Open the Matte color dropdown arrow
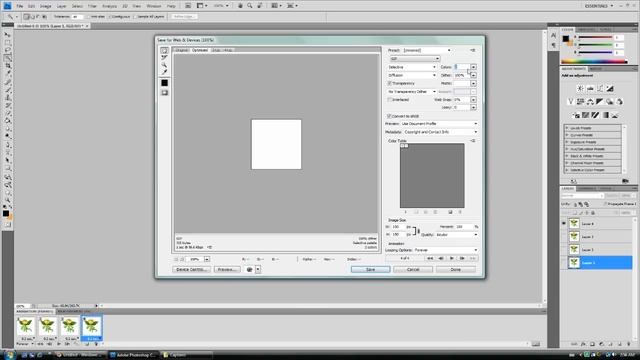This screenshot has height=360, width=640. [473, 83]
